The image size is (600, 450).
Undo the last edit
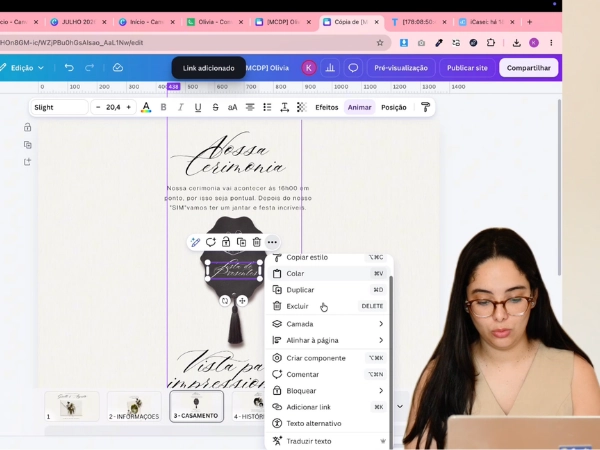pyautogui.click(x=69, y=68)
